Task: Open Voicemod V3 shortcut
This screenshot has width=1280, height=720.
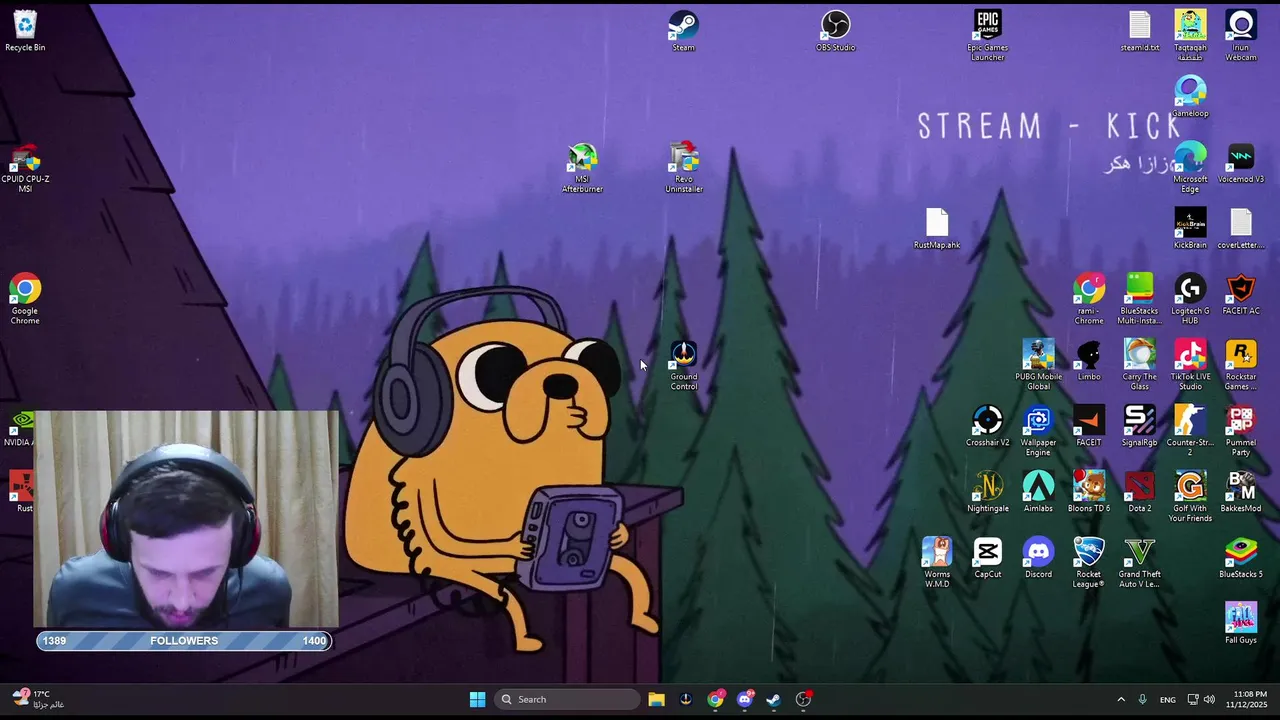Action: pos(1241,162)
